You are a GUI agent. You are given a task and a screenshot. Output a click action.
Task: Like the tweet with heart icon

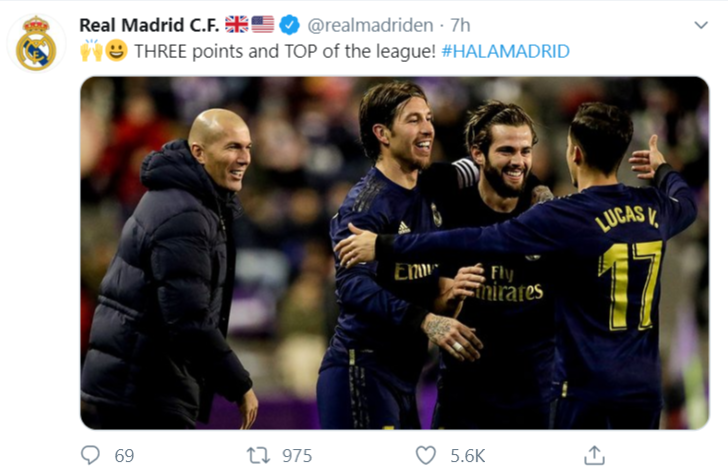(x=426, y=455)
